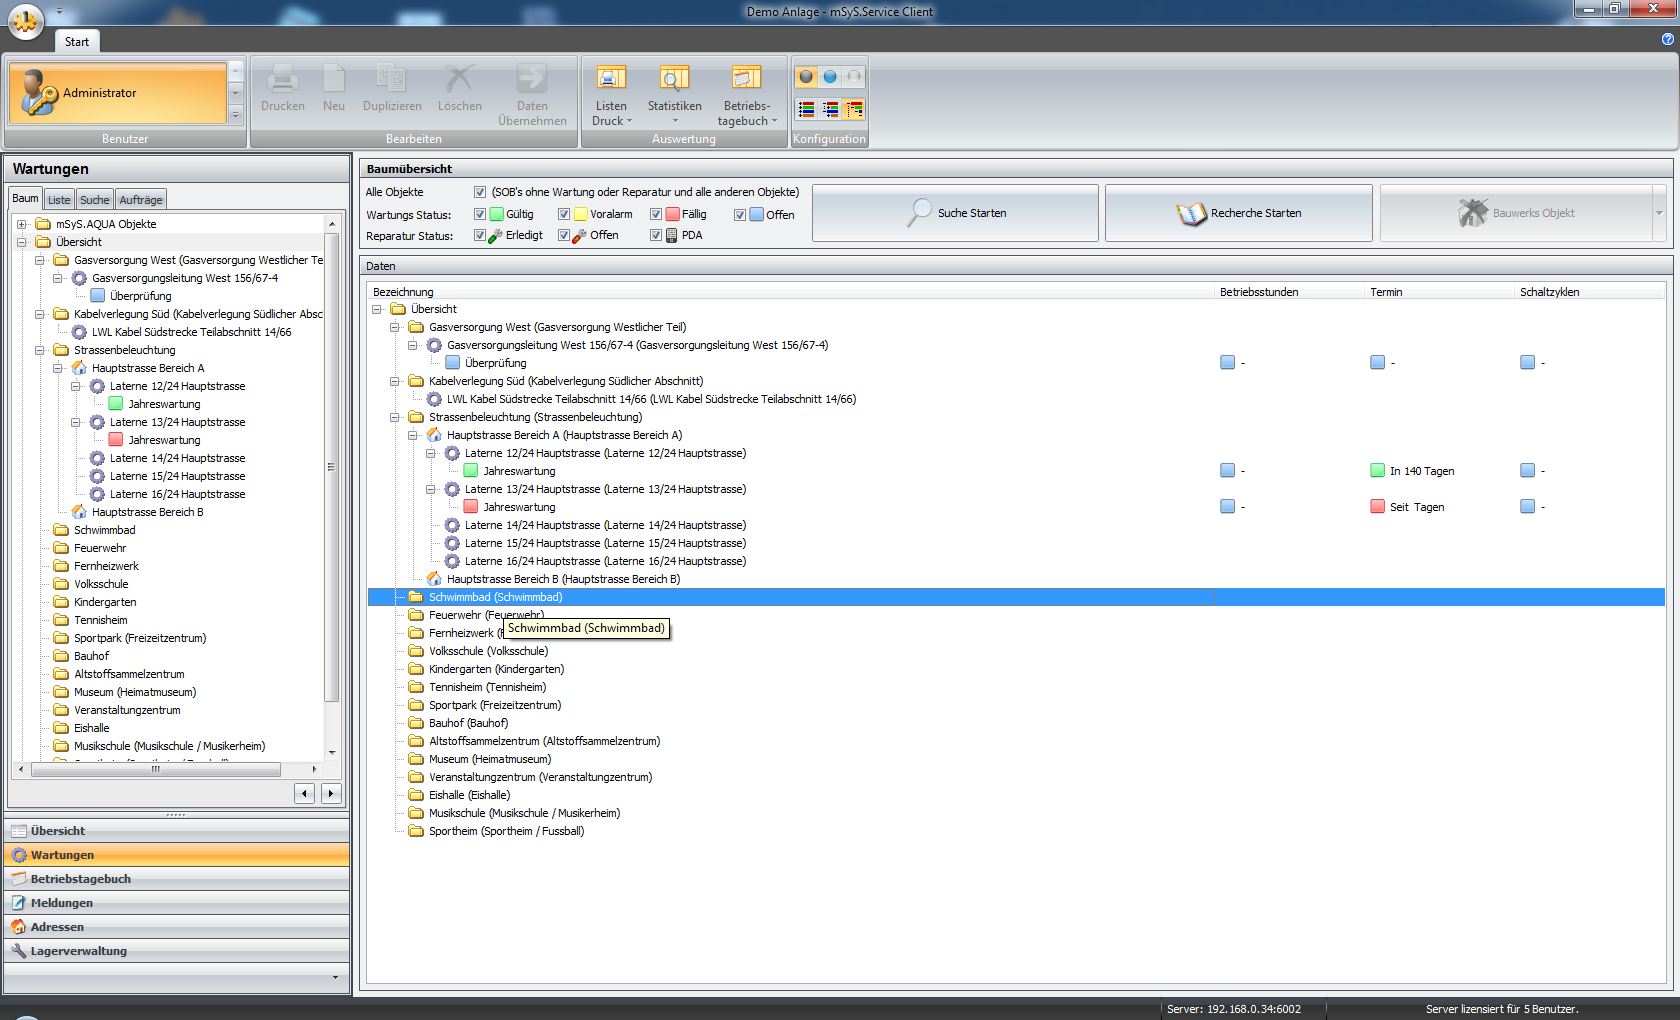Image resolution: width=1680 pixels, height=1020 pixels.
Task: Select the dark gray sphere configuration icon
Action: coord(806,77)
